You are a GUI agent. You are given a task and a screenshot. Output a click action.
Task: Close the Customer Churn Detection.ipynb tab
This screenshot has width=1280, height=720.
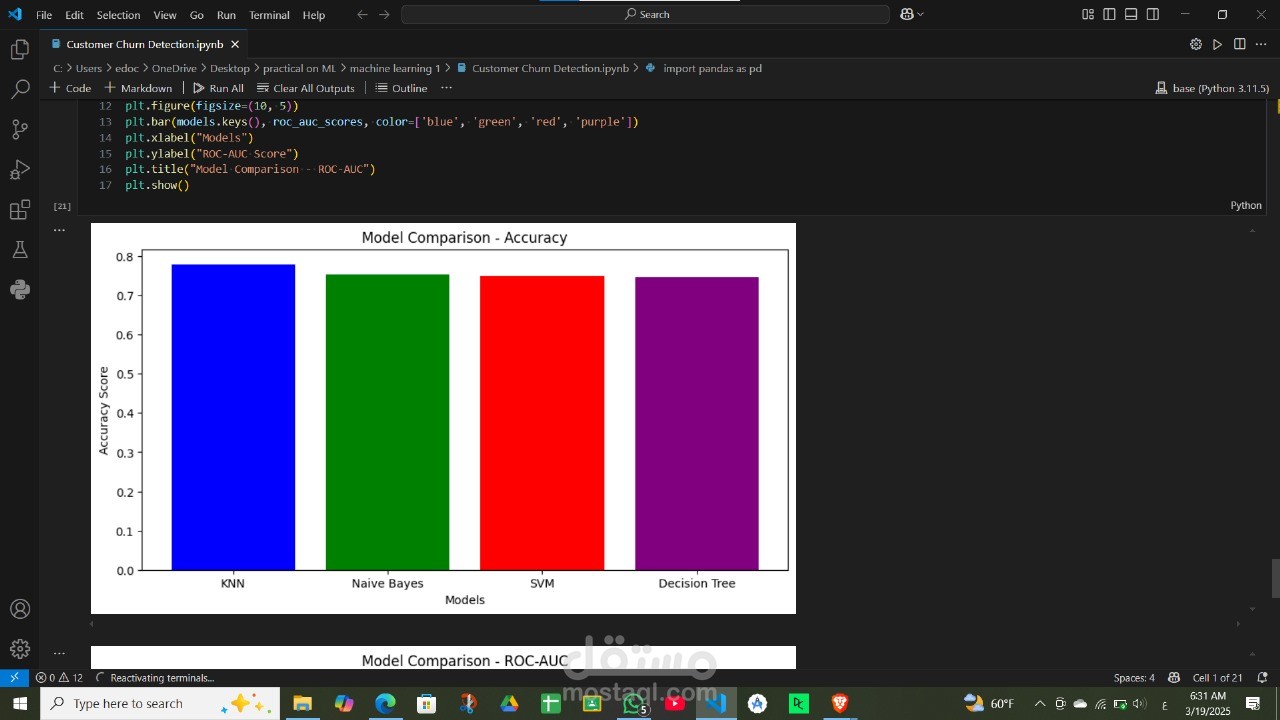(235, 44)
